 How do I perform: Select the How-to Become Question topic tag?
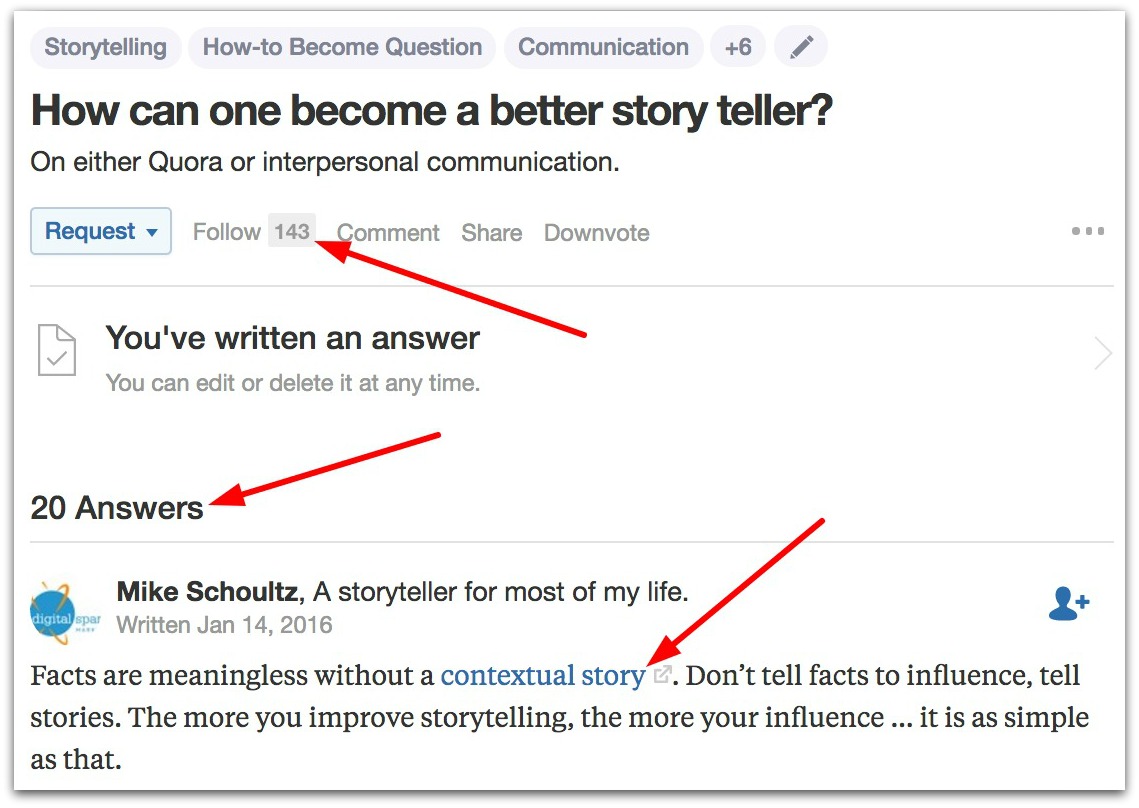click(x=342, y=47)
